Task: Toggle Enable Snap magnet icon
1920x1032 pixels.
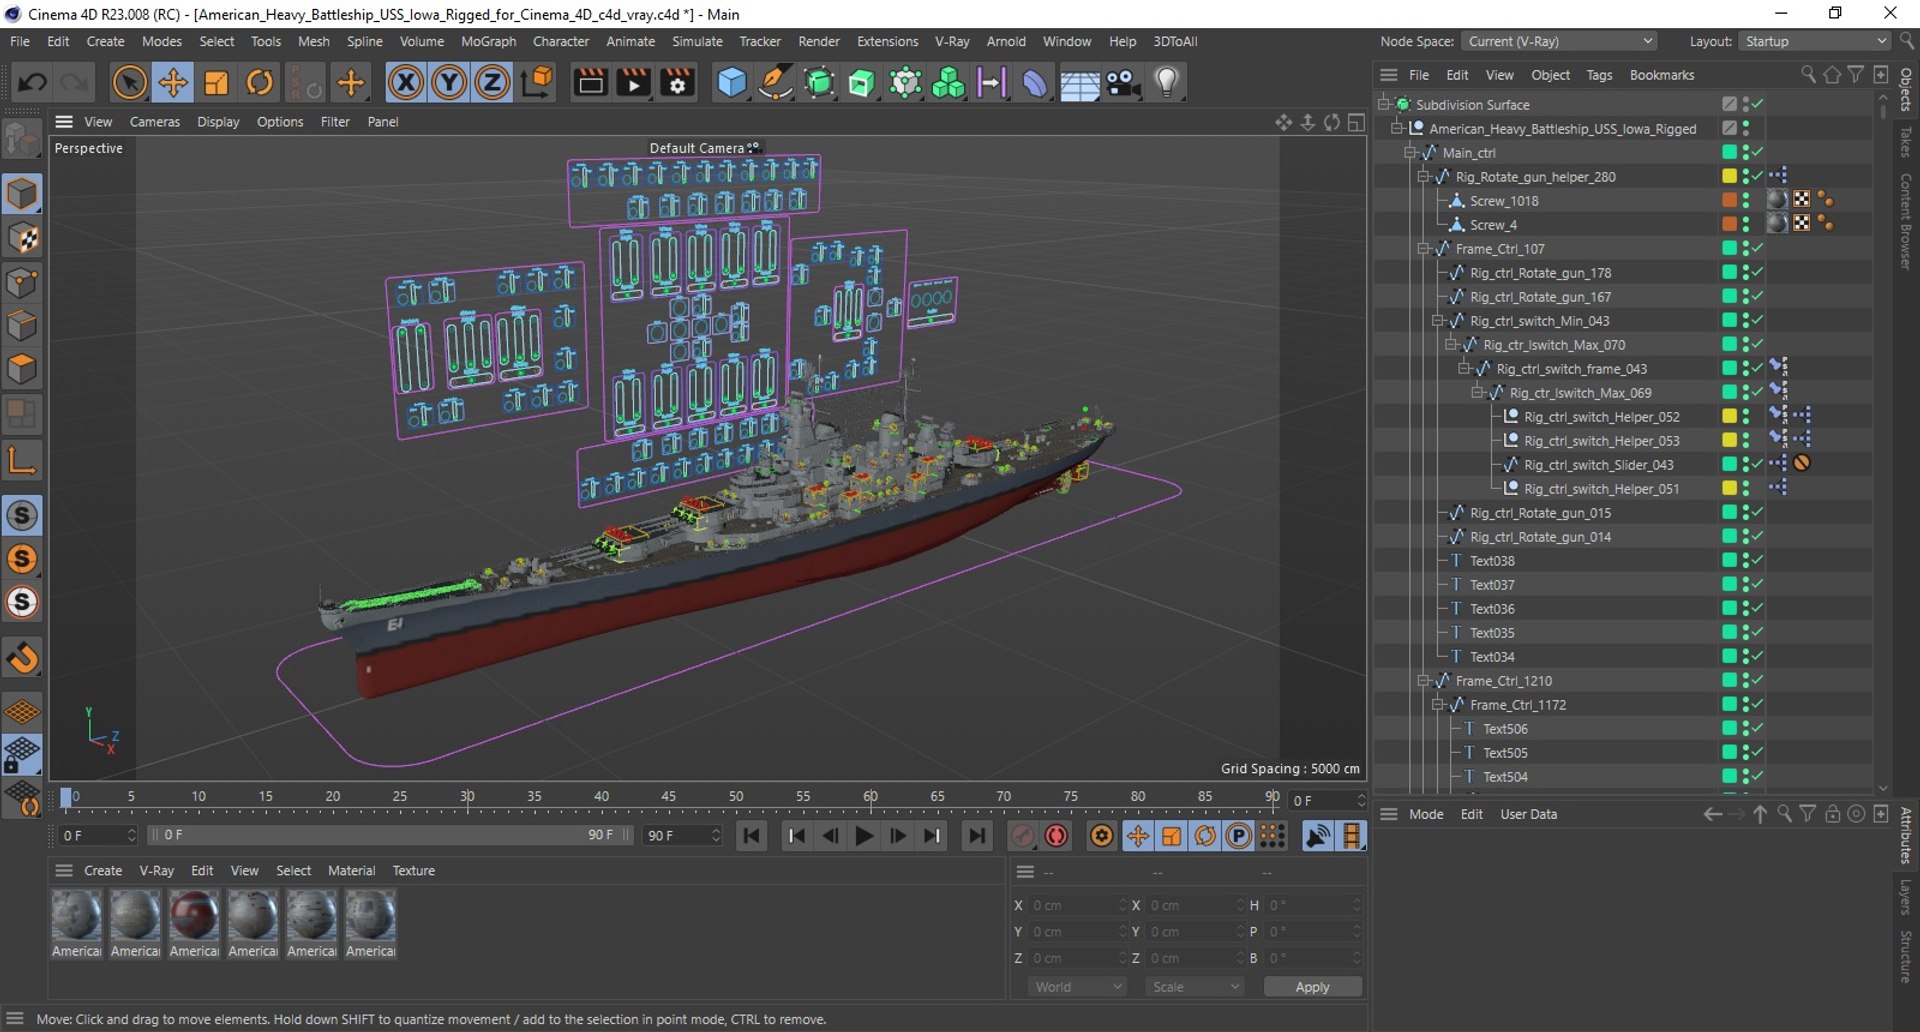Action: click(22, 658)
